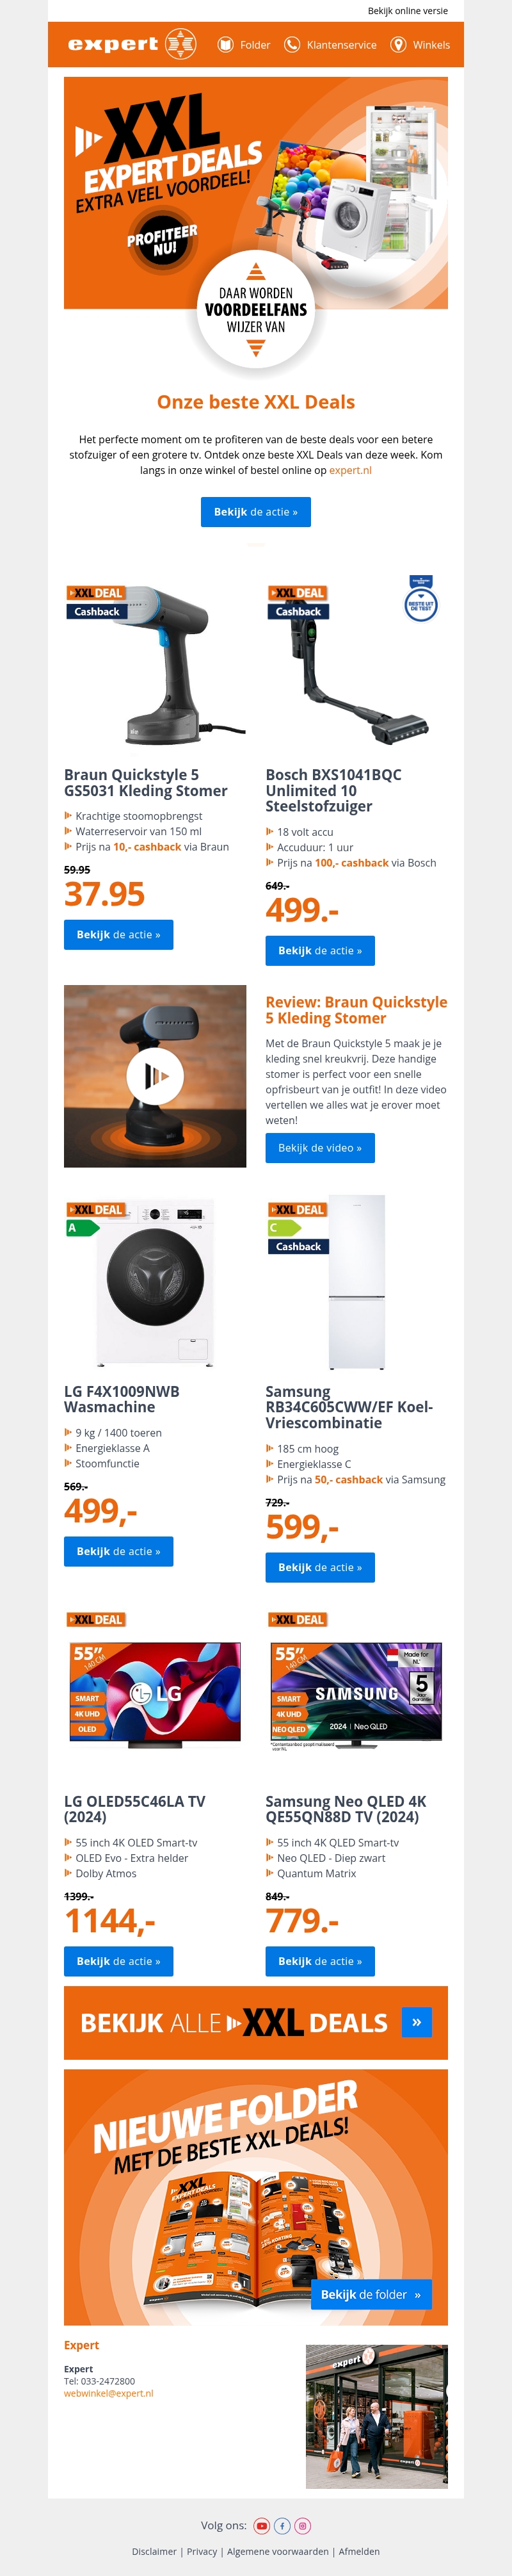The image size is (512, 2576).
Task: Click 'Bekijk de folder' button
Action: pos(371,2294)
